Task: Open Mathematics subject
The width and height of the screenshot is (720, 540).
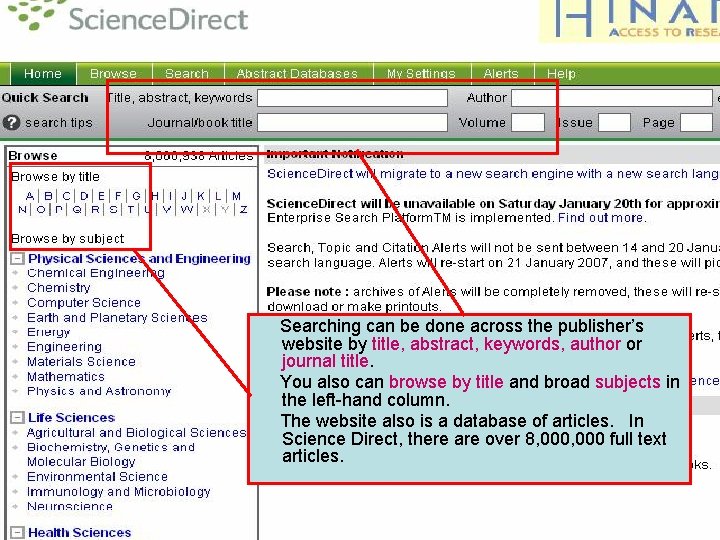Action: point(66,377)
